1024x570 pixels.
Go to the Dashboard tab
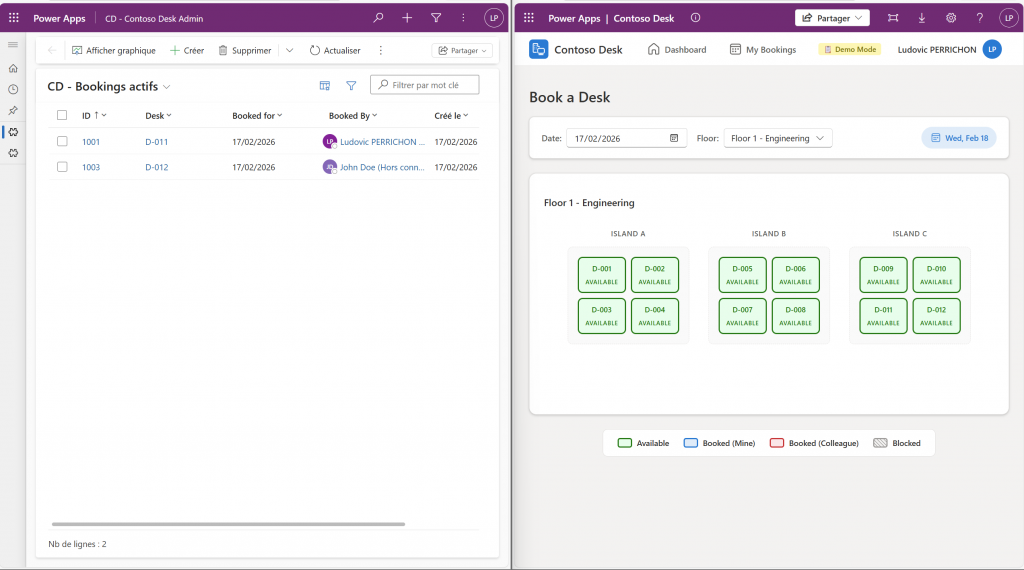click(x=677, y=49)
